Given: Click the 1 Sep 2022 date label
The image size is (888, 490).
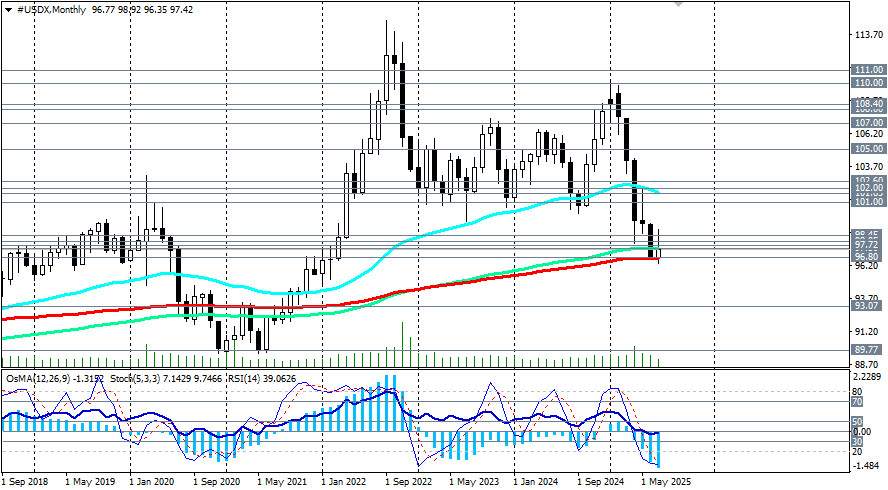Looking at the screenshot, I should [x=408, y=482].
